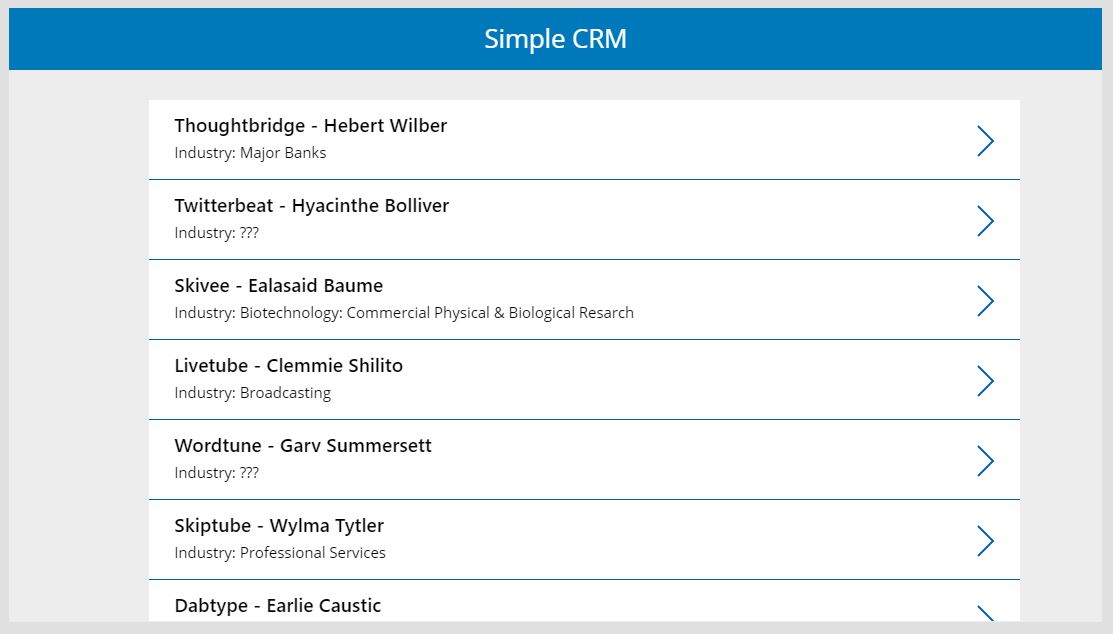Click the 'Industry: Professional Services' subtitle
Viewport: 1113px width, 634px height.
coord(280,553)
